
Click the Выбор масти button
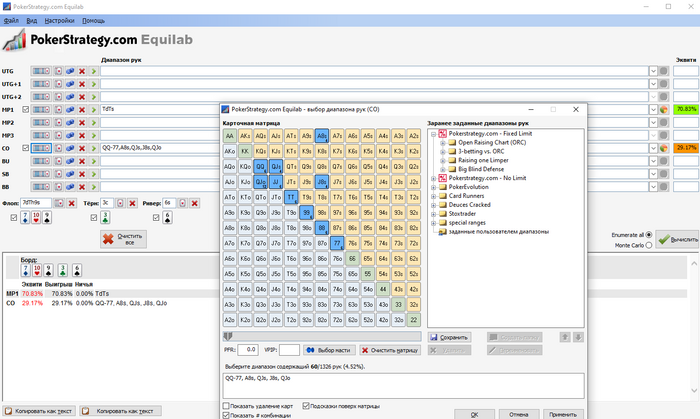pyautogui.click(x=329, y=350)
